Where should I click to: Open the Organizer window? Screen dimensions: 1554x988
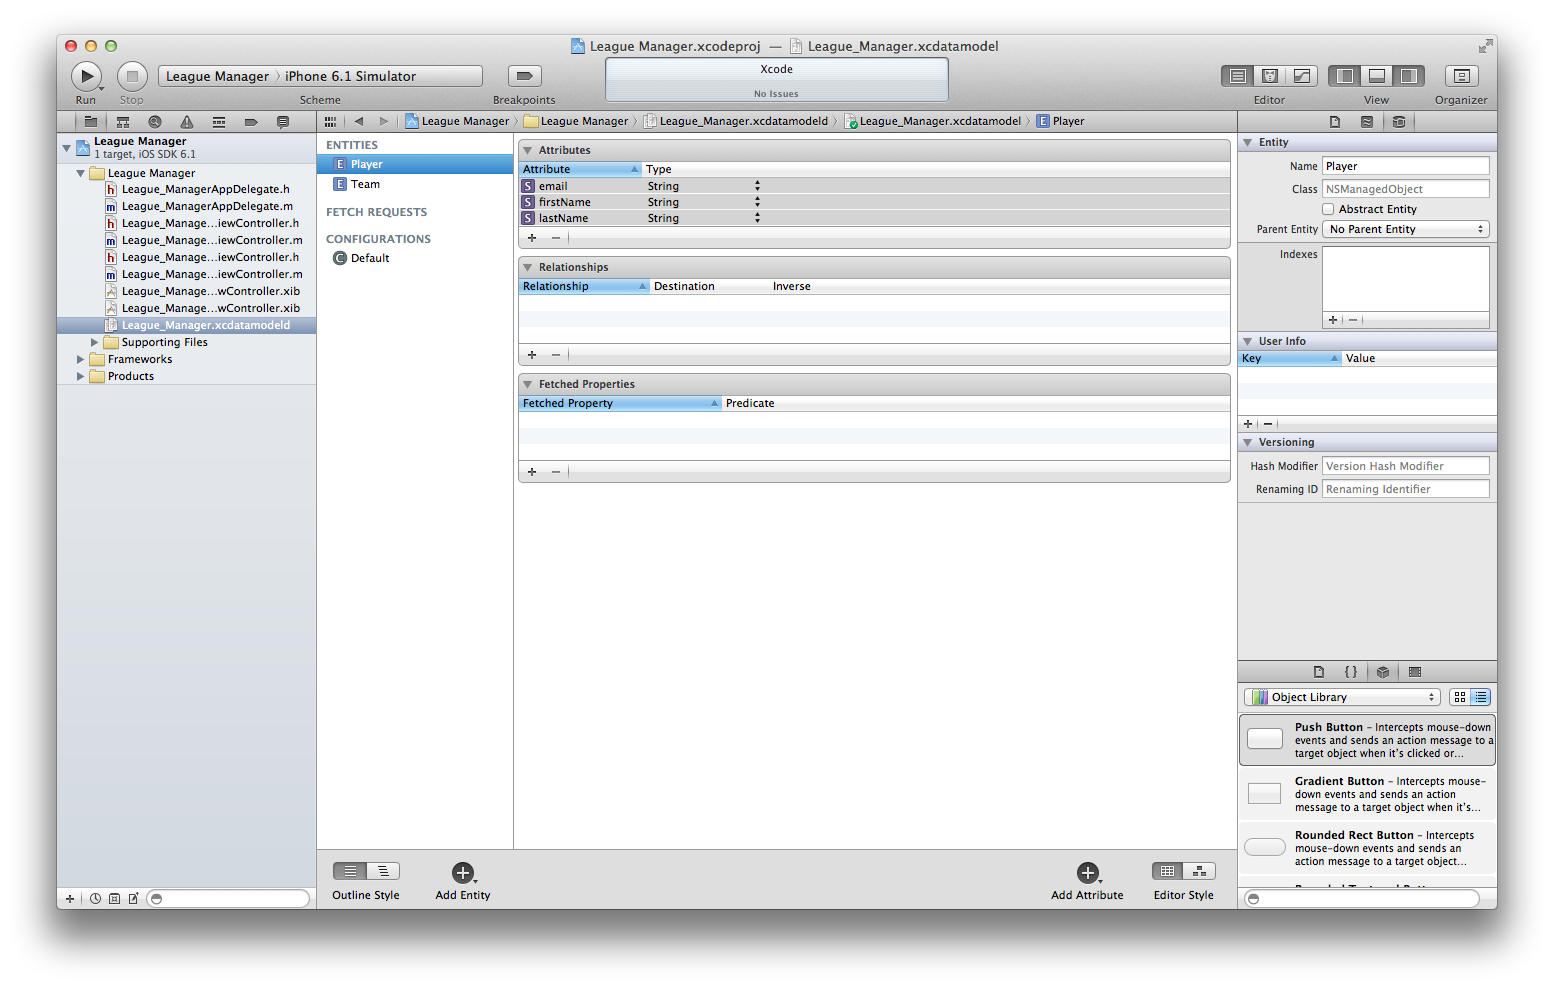click(1461, 76)
